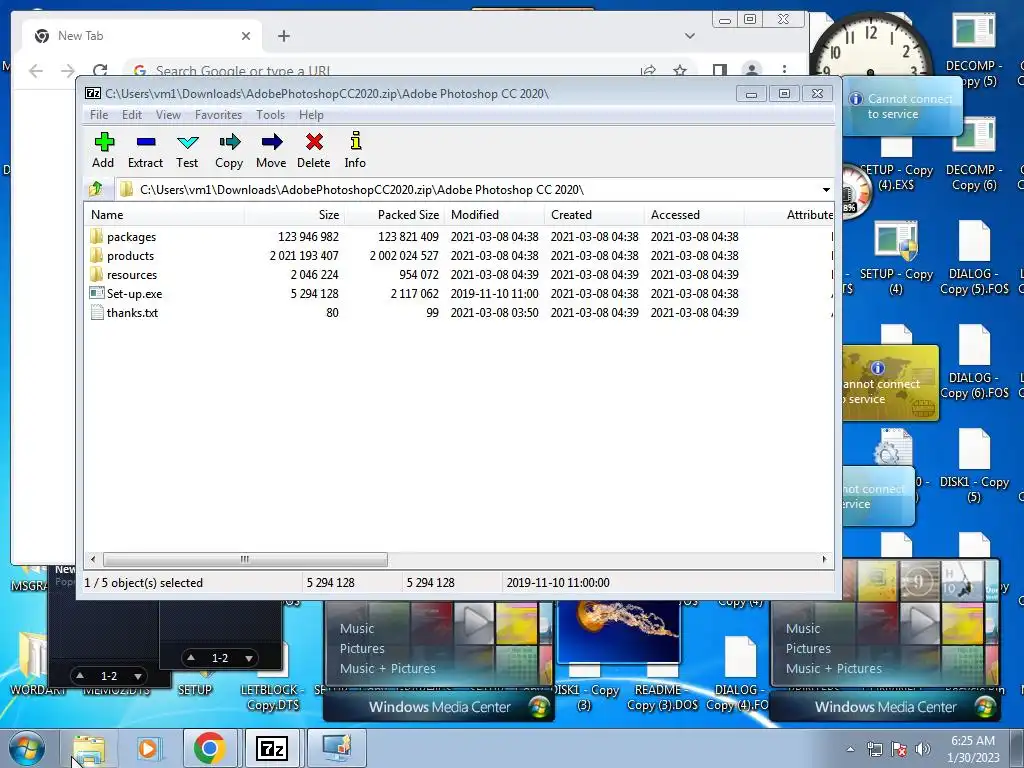Sort by Packed Size column header
Viewport: 1024px width, 768px height.
click(x=394, y=215)
